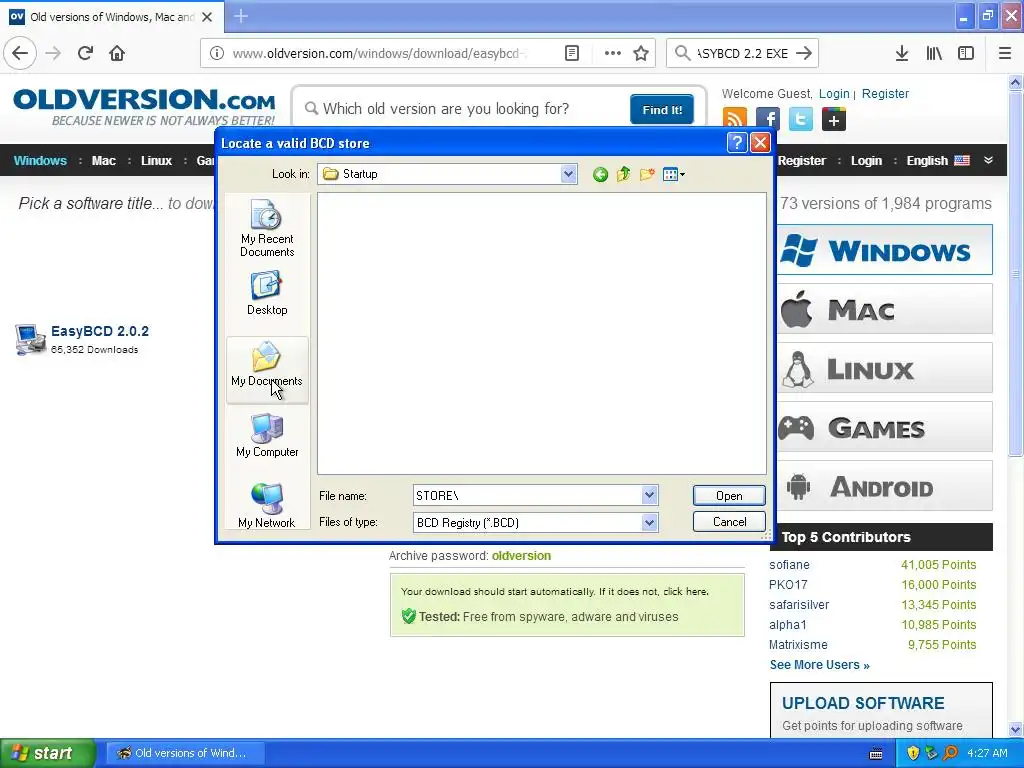
Task: Click the Open button in dialog
Action: (x=729, y=496)
